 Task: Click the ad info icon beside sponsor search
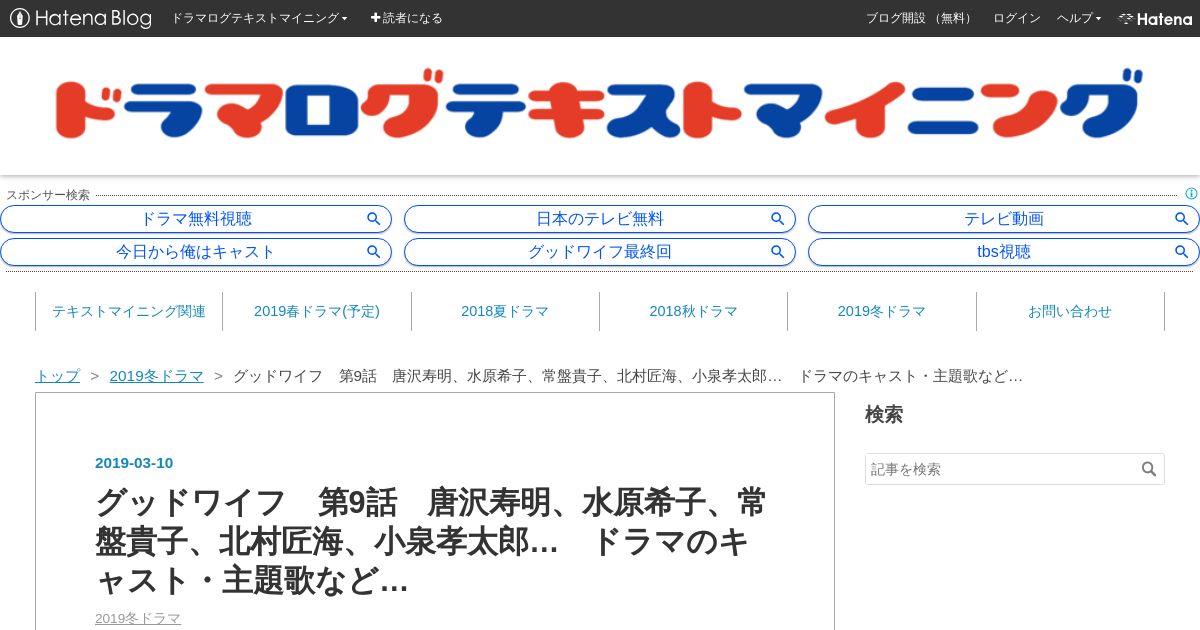pos(1191,194)
